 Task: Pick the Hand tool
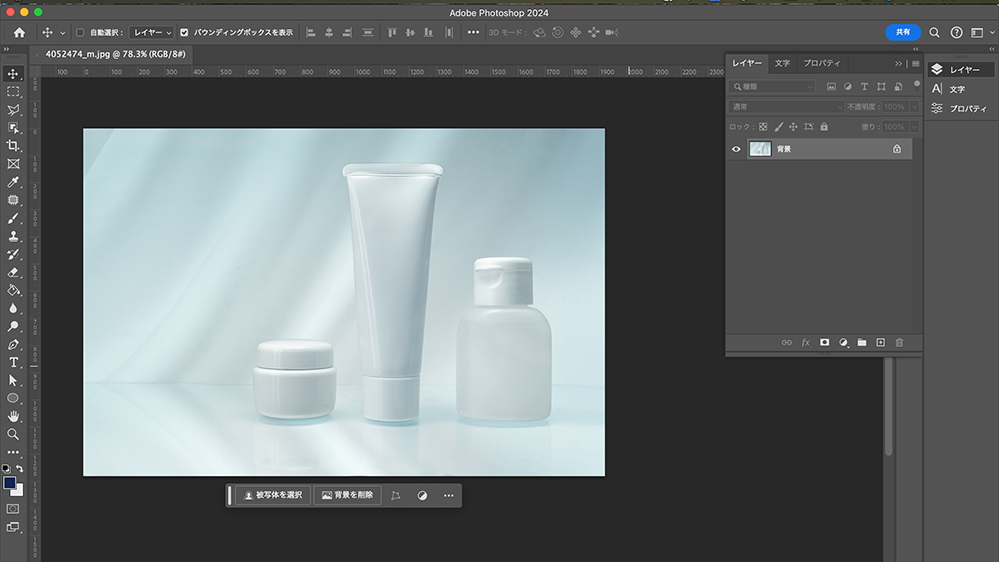point(13,416)
